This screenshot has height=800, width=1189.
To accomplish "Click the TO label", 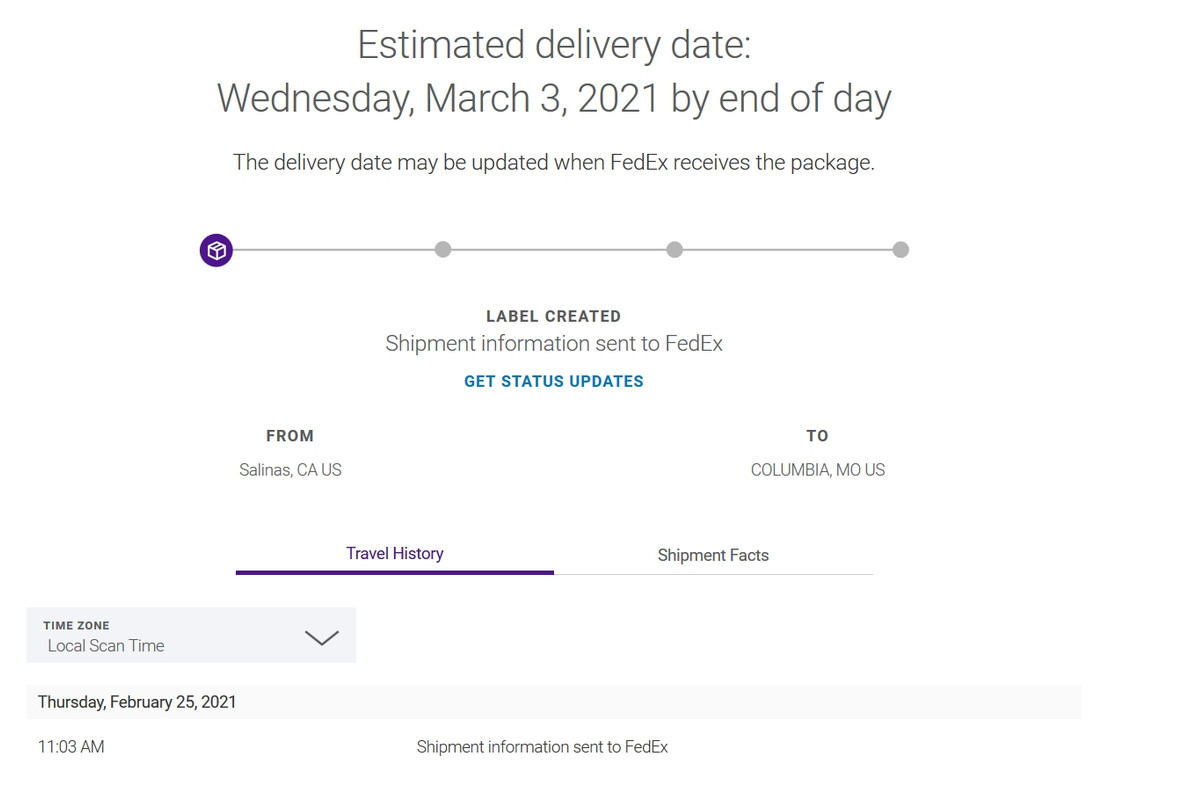I will (817, 436).
